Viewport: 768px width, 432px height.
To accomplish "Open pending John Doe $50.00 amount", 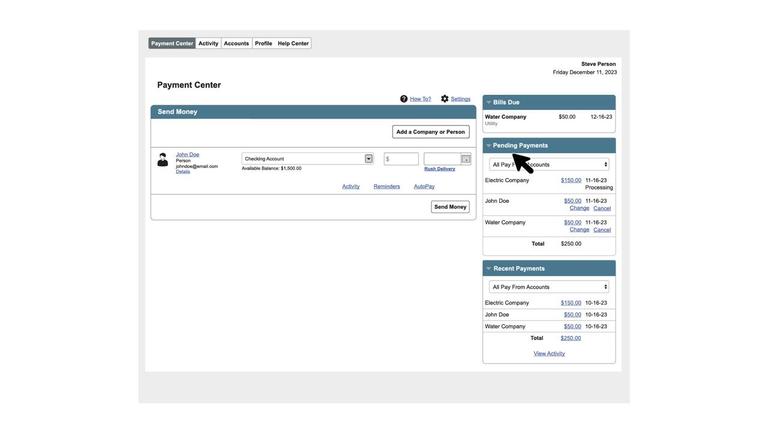I will click(x=573, y=201).
